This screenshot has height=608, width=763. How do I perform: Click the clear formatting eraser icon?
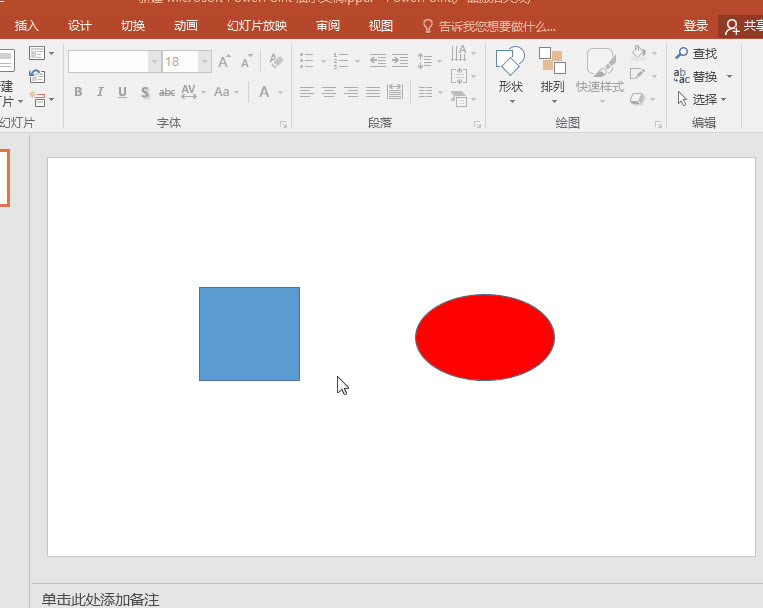pos(276,62)
